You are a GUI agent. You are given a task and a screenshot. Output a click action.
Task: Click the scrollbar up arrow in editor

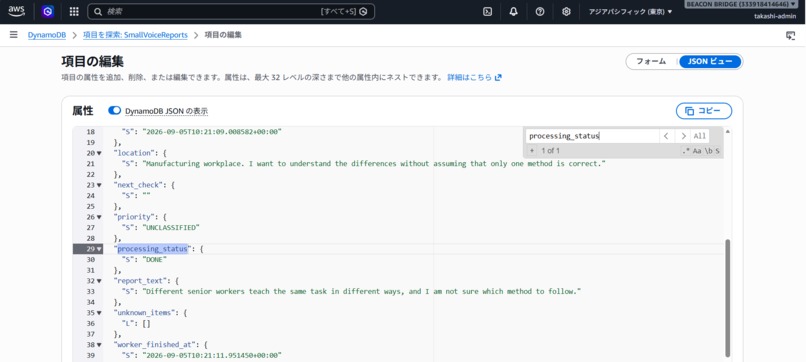click(727, 132)
